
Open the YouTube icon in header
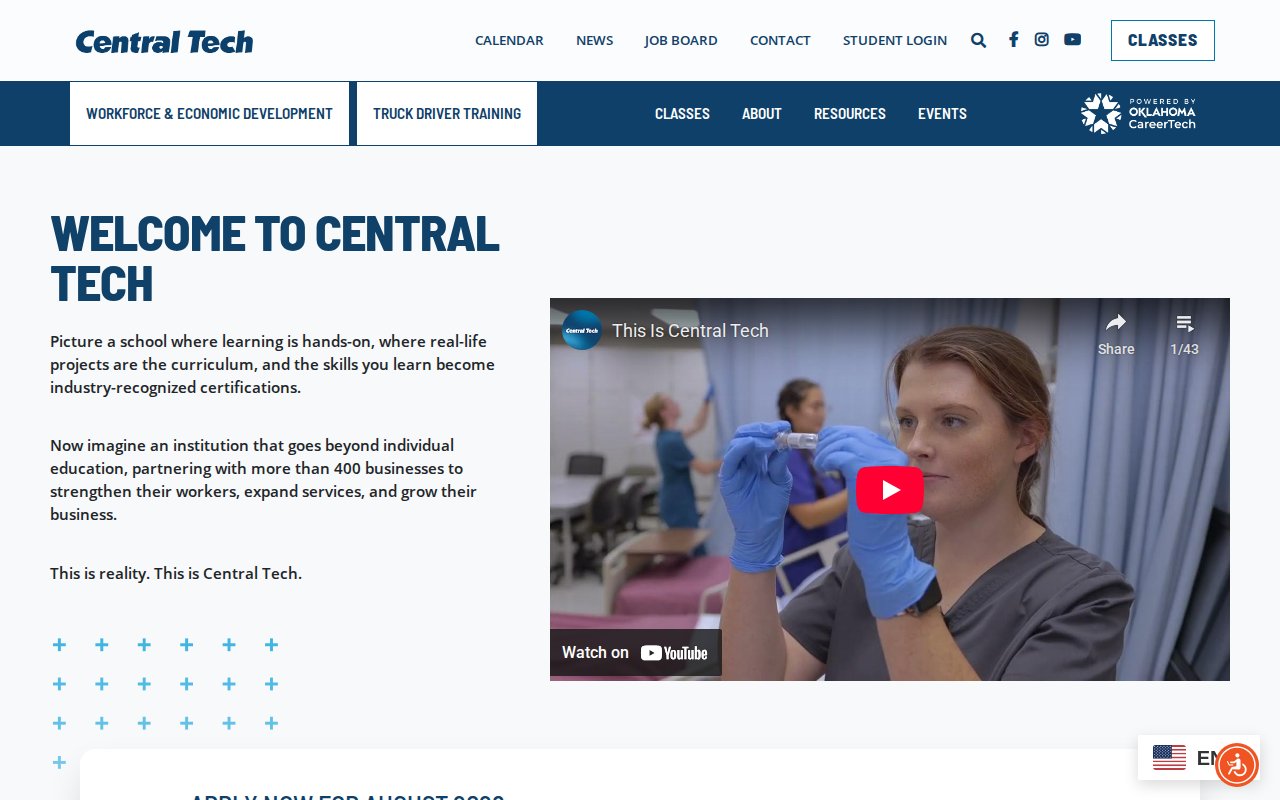pos(1072,40)
